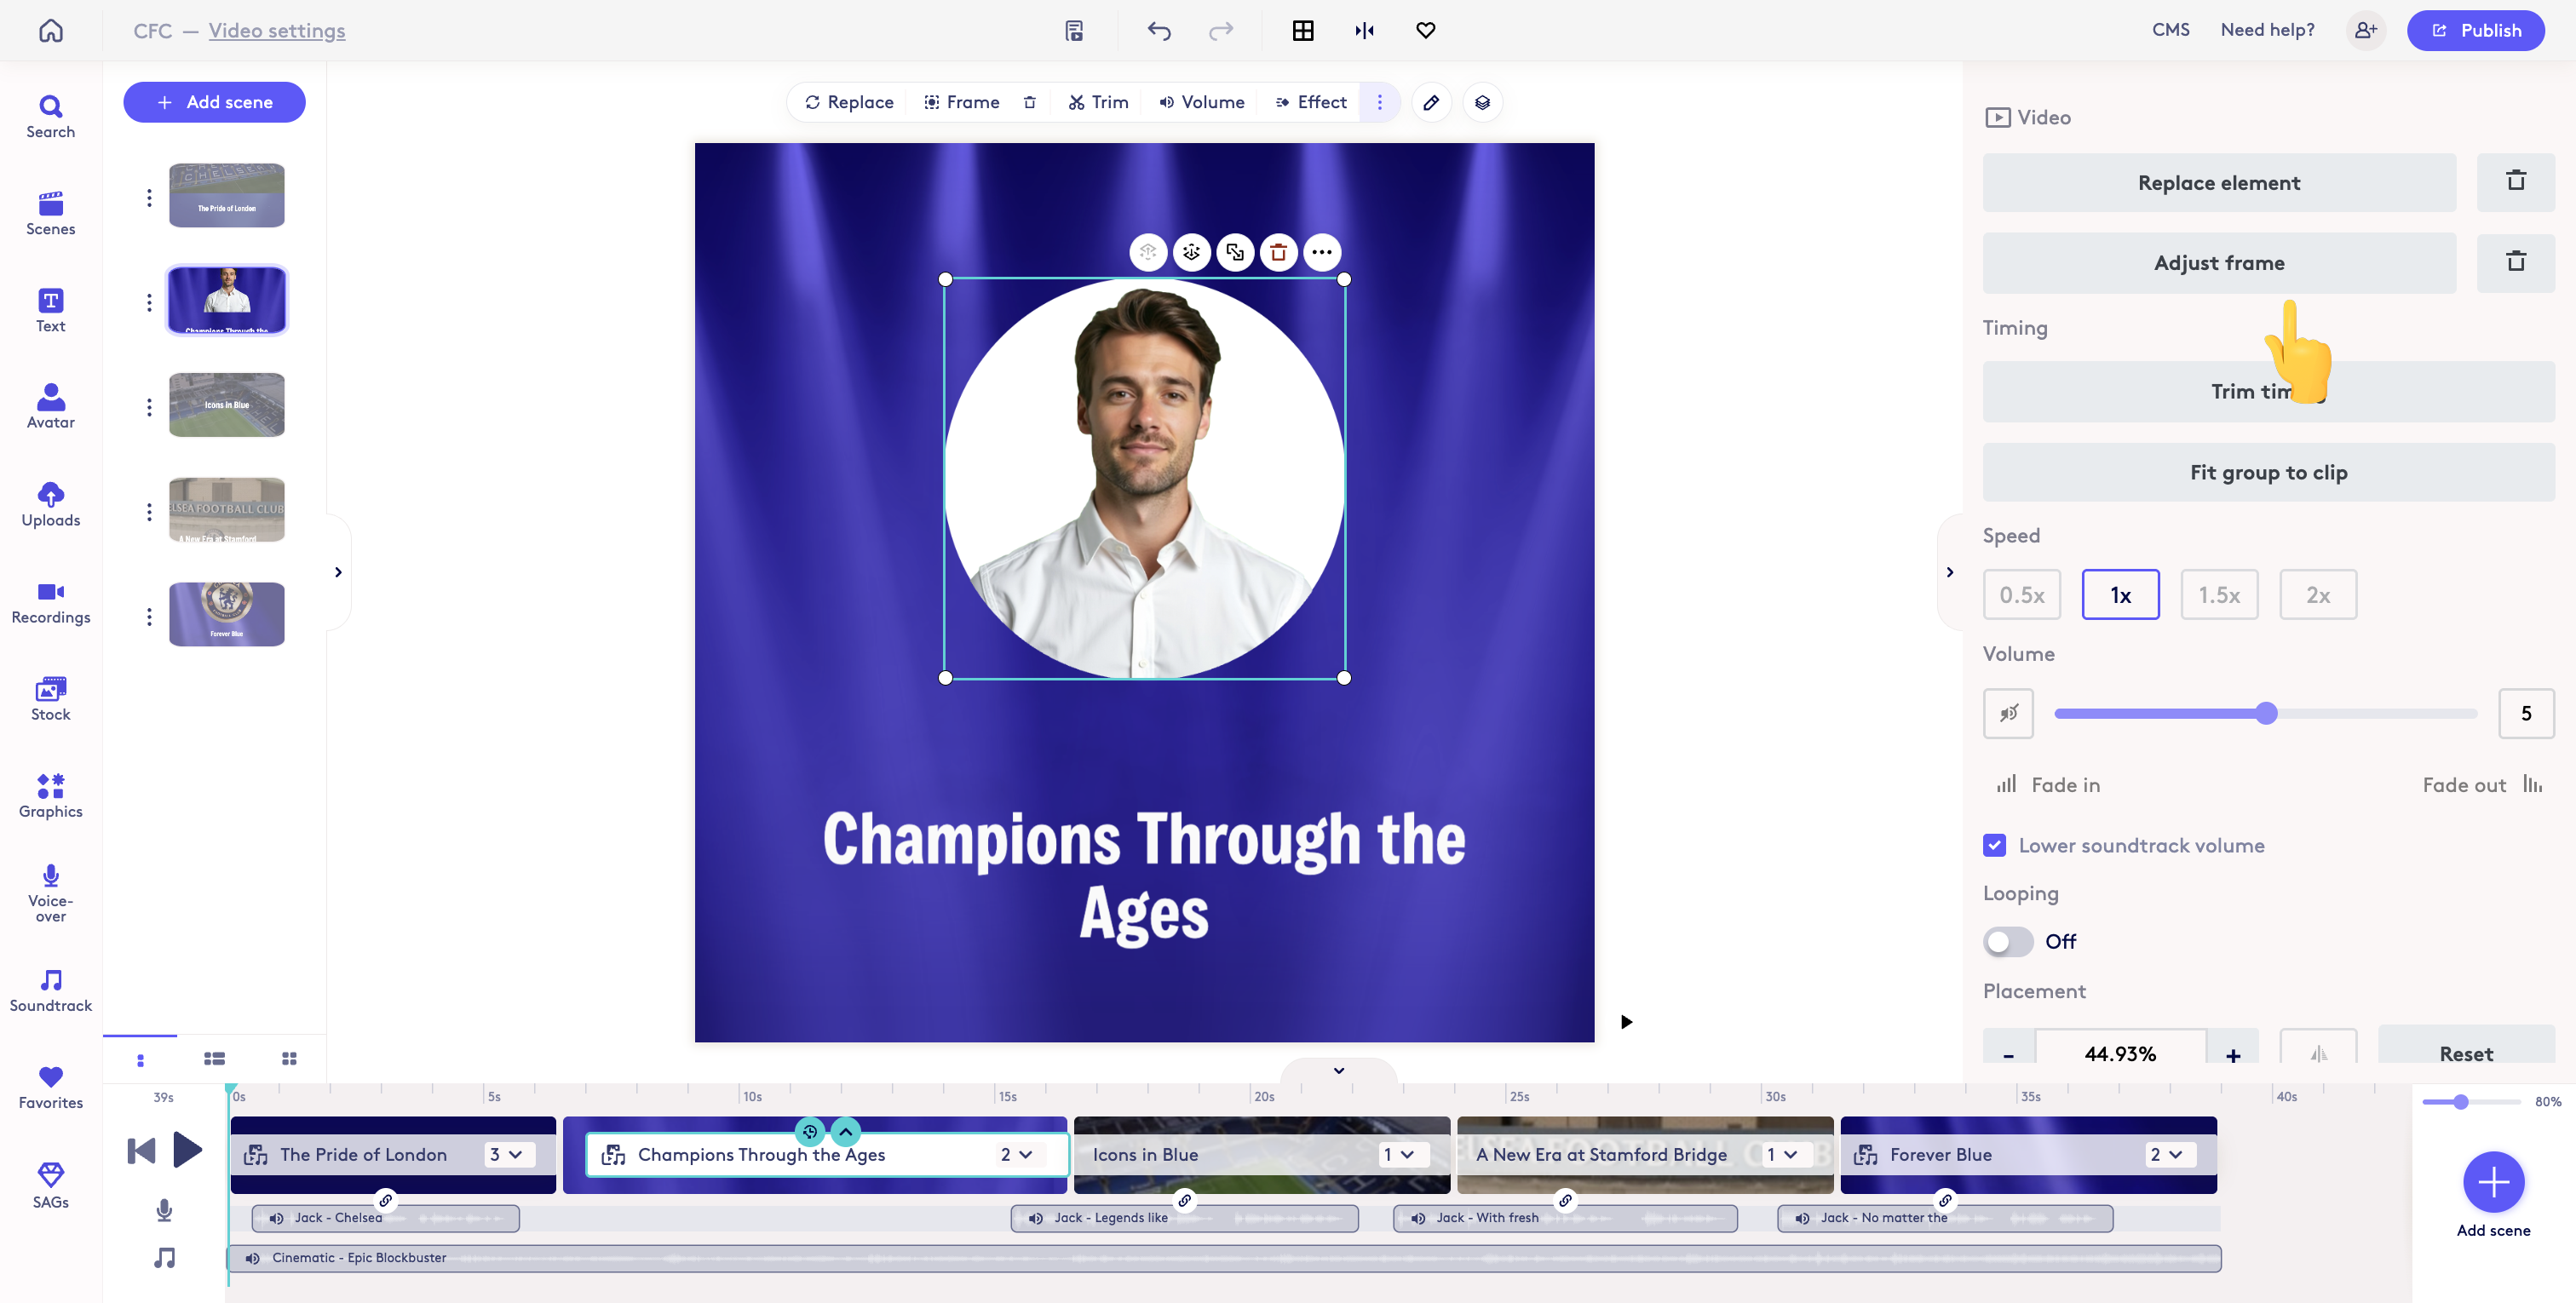The image size is (2576, 1303).
Task: Open the Avatar panel in sidebar
Action: coord(50,405)
